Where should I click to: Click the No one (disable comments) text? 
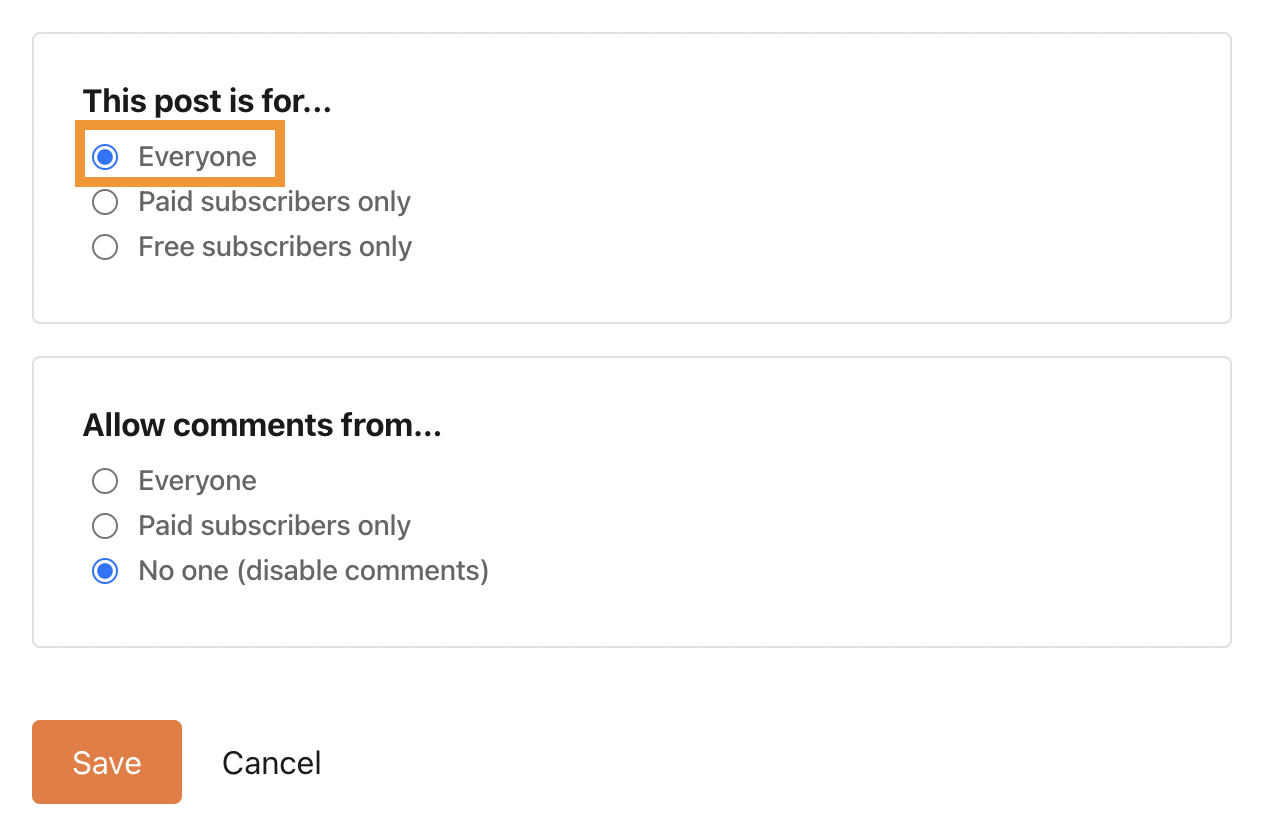(x=313, y=571)
